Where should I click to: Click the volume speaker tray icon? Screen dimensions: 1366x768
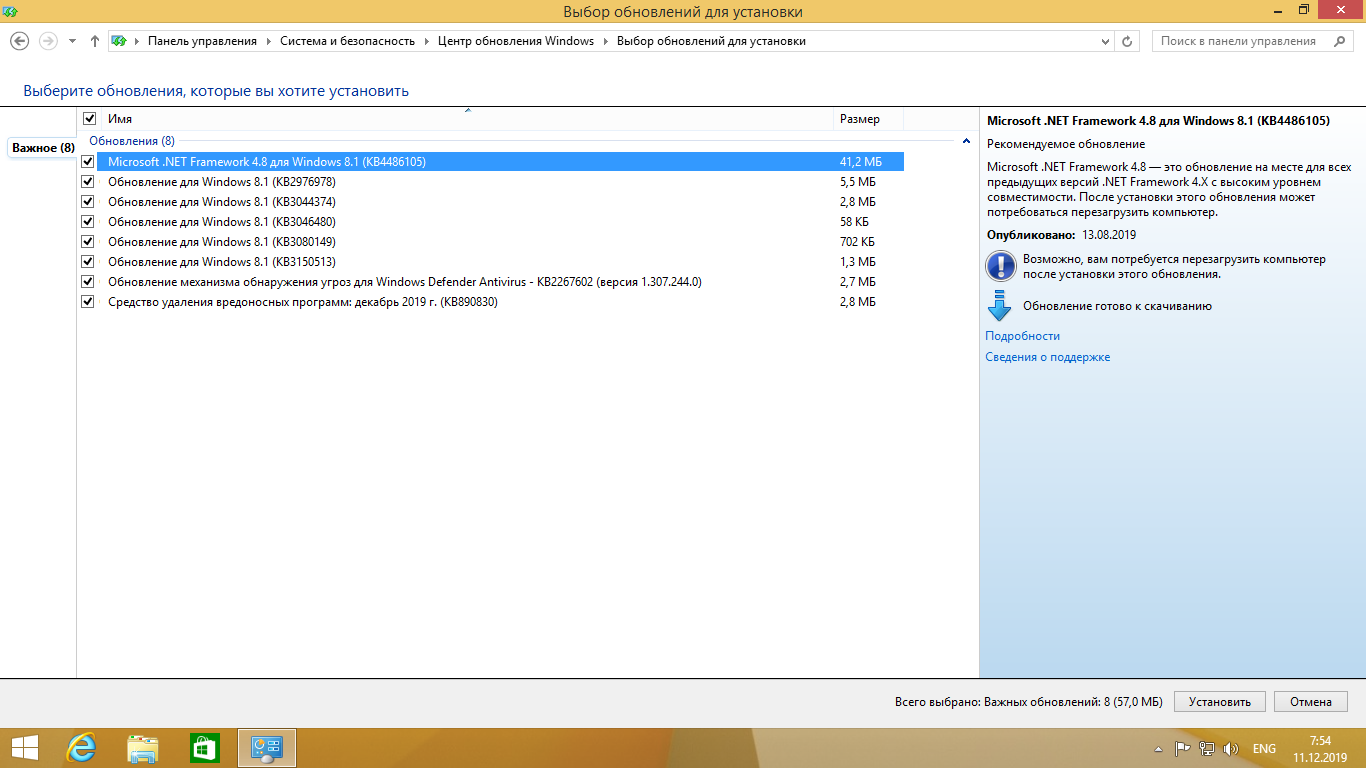(x=1231, y=749)
